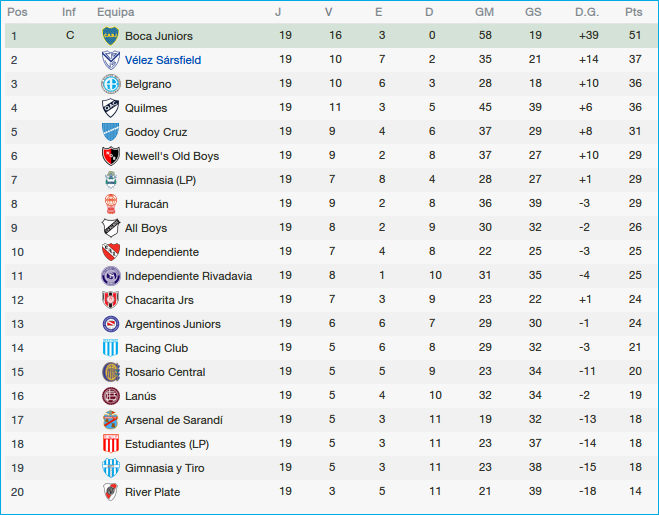This screenshot has width=659, height=515.
Task: Click the Equipa column header
Action: pos(116,12)
